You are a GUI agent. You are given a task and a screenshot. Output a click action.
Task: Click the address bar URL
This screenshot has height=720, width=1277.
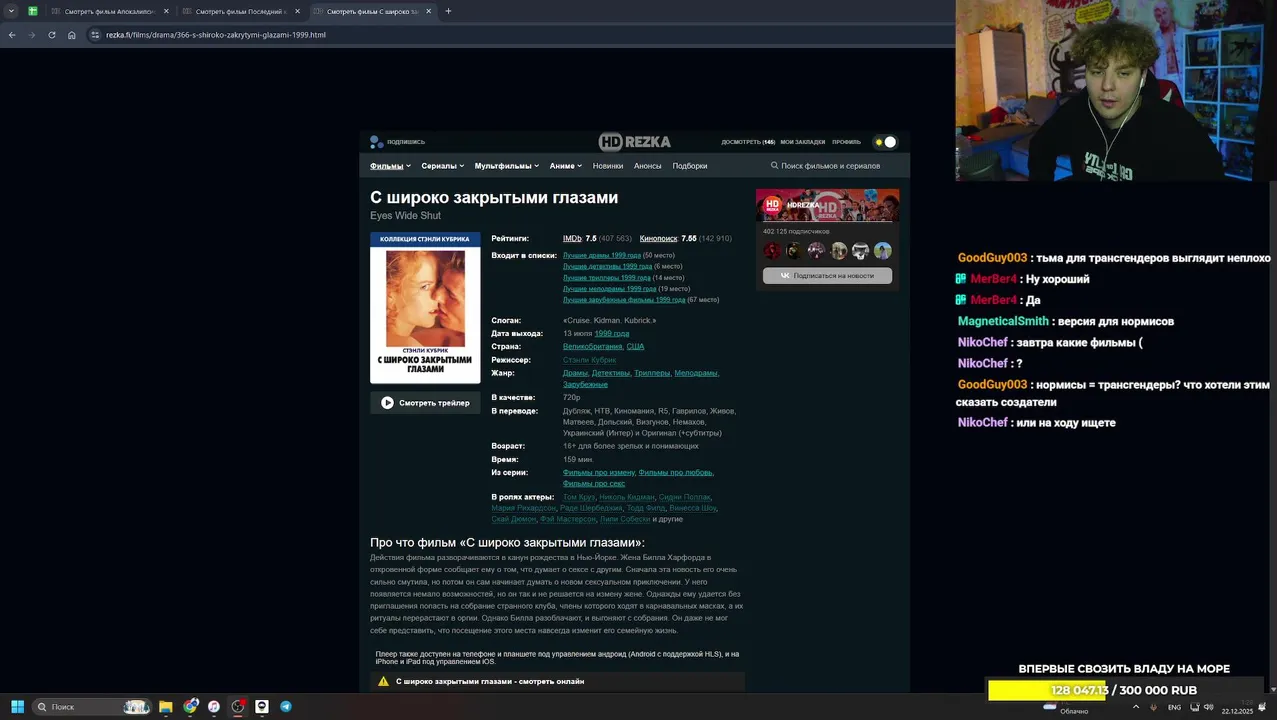(x=216, y=35)
